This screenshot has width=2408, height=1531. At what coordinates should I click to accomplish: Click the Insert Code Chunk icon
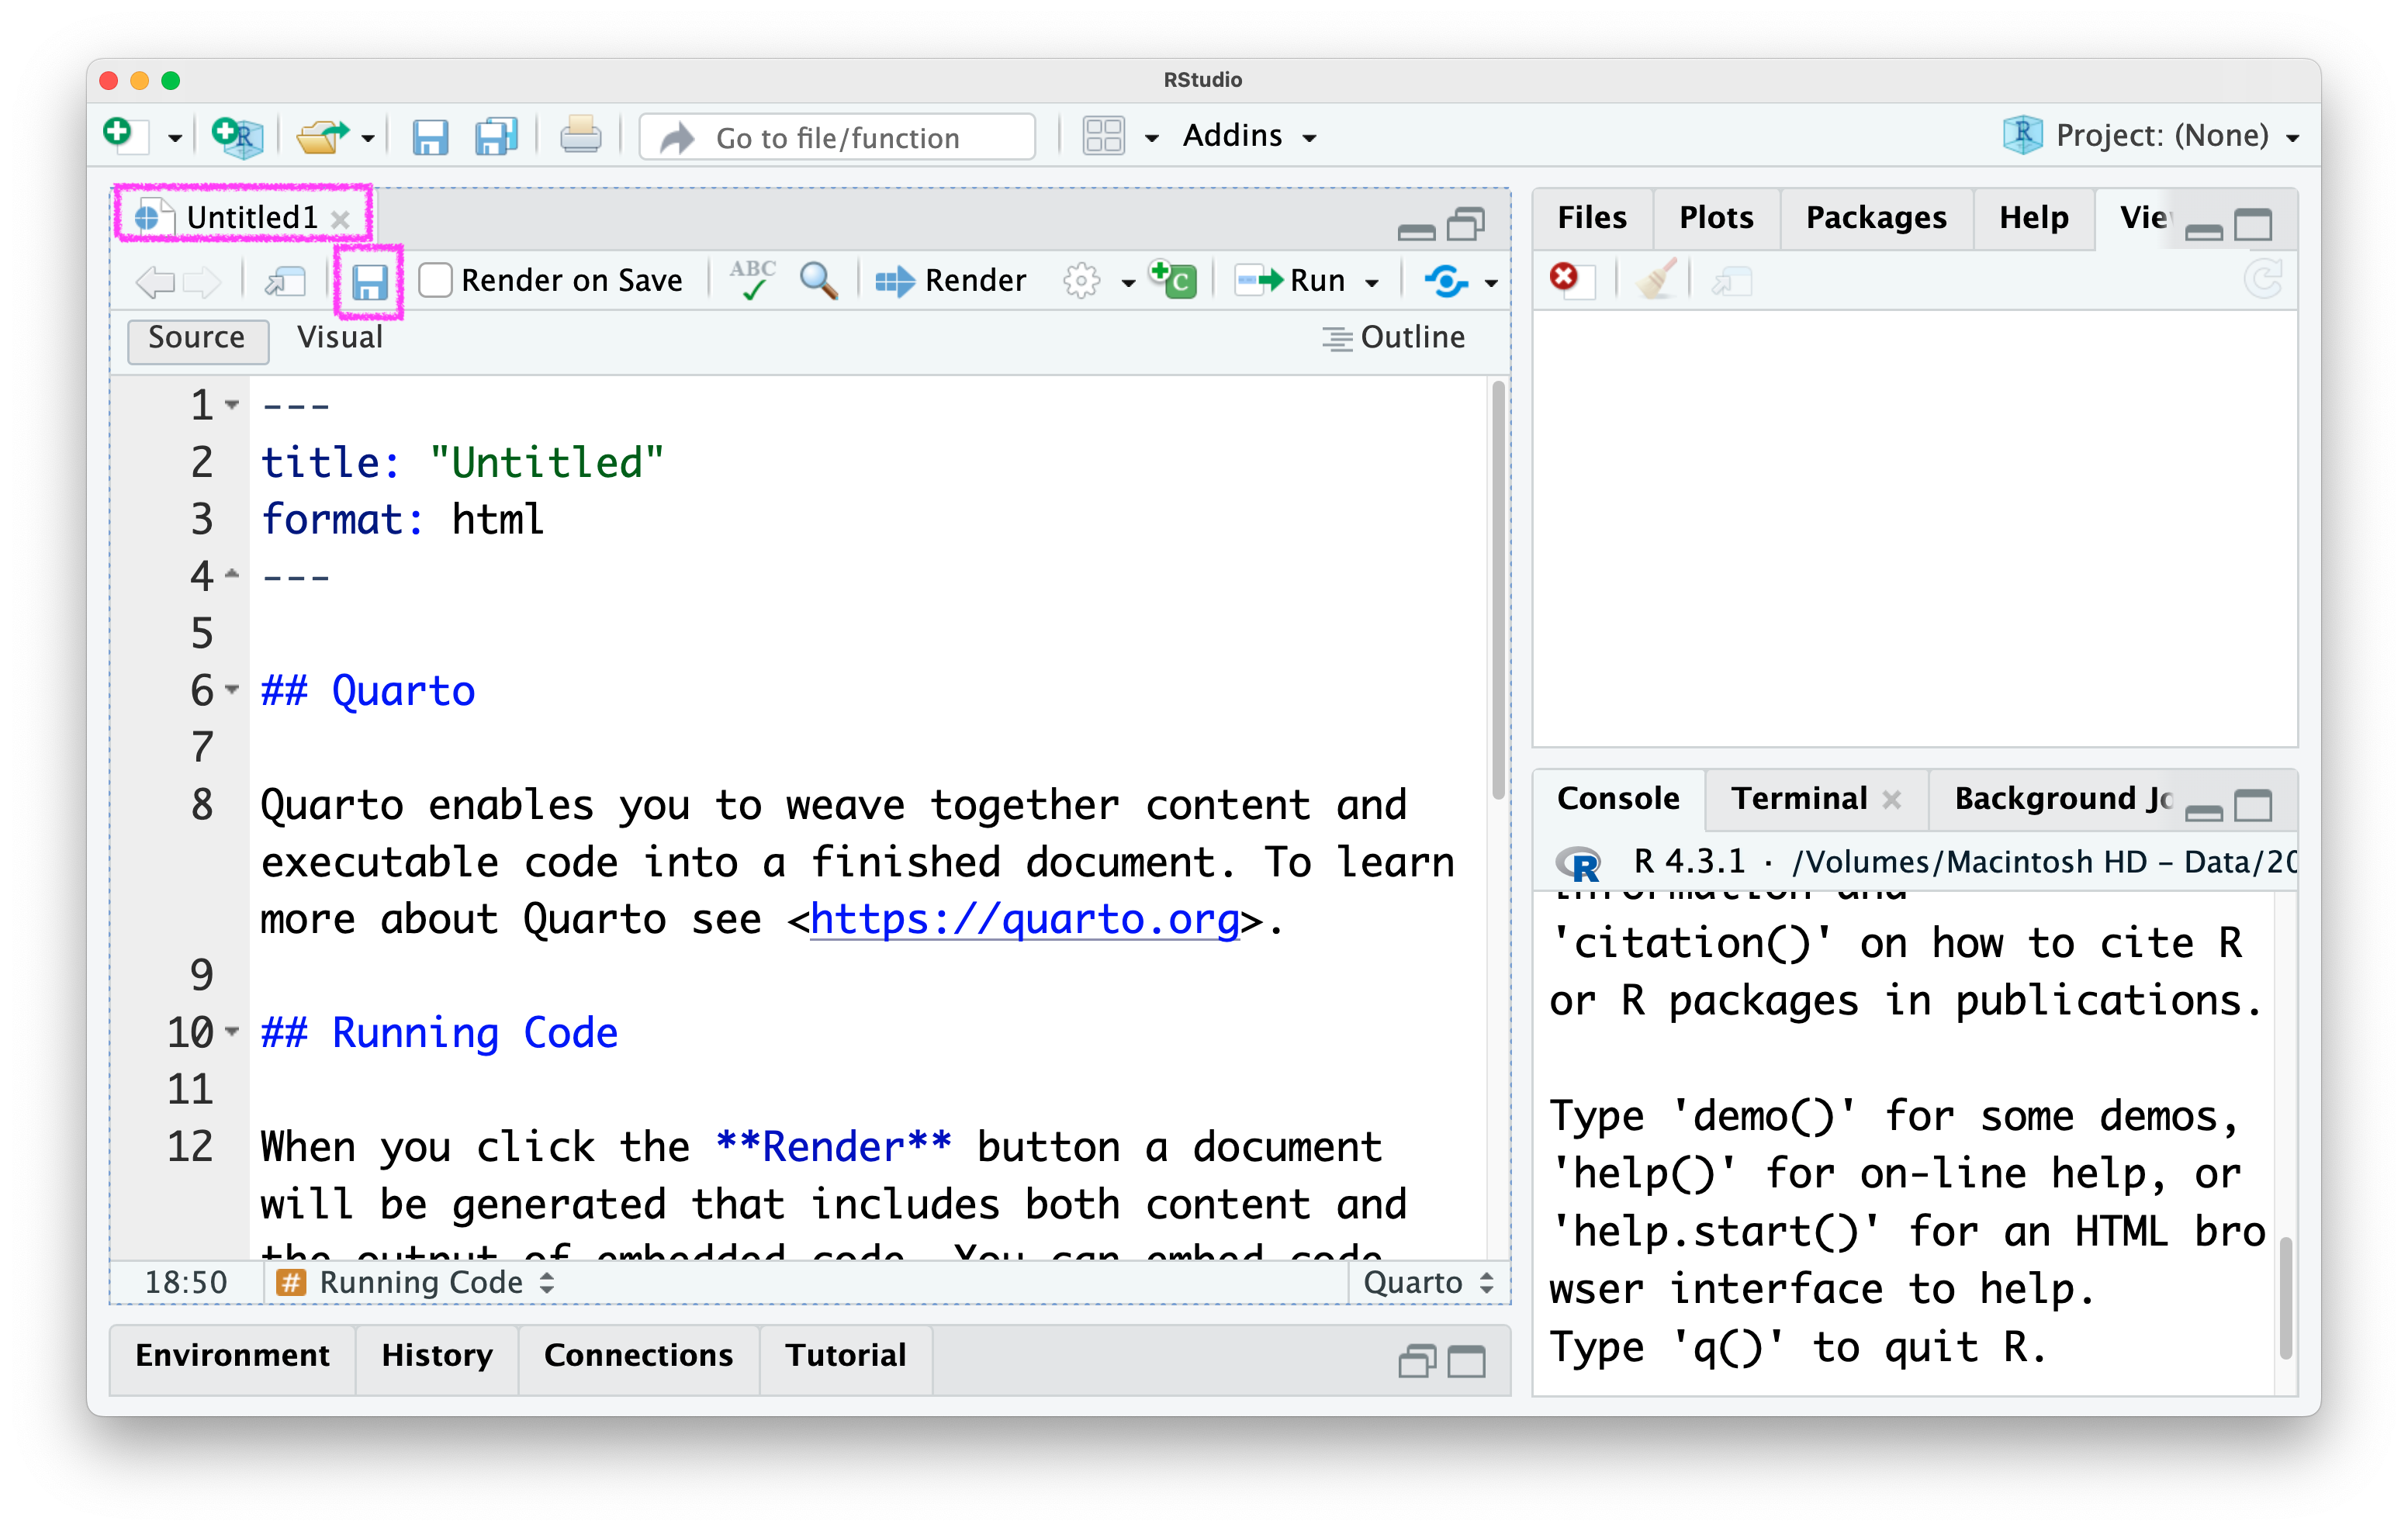click(1174, 279)
